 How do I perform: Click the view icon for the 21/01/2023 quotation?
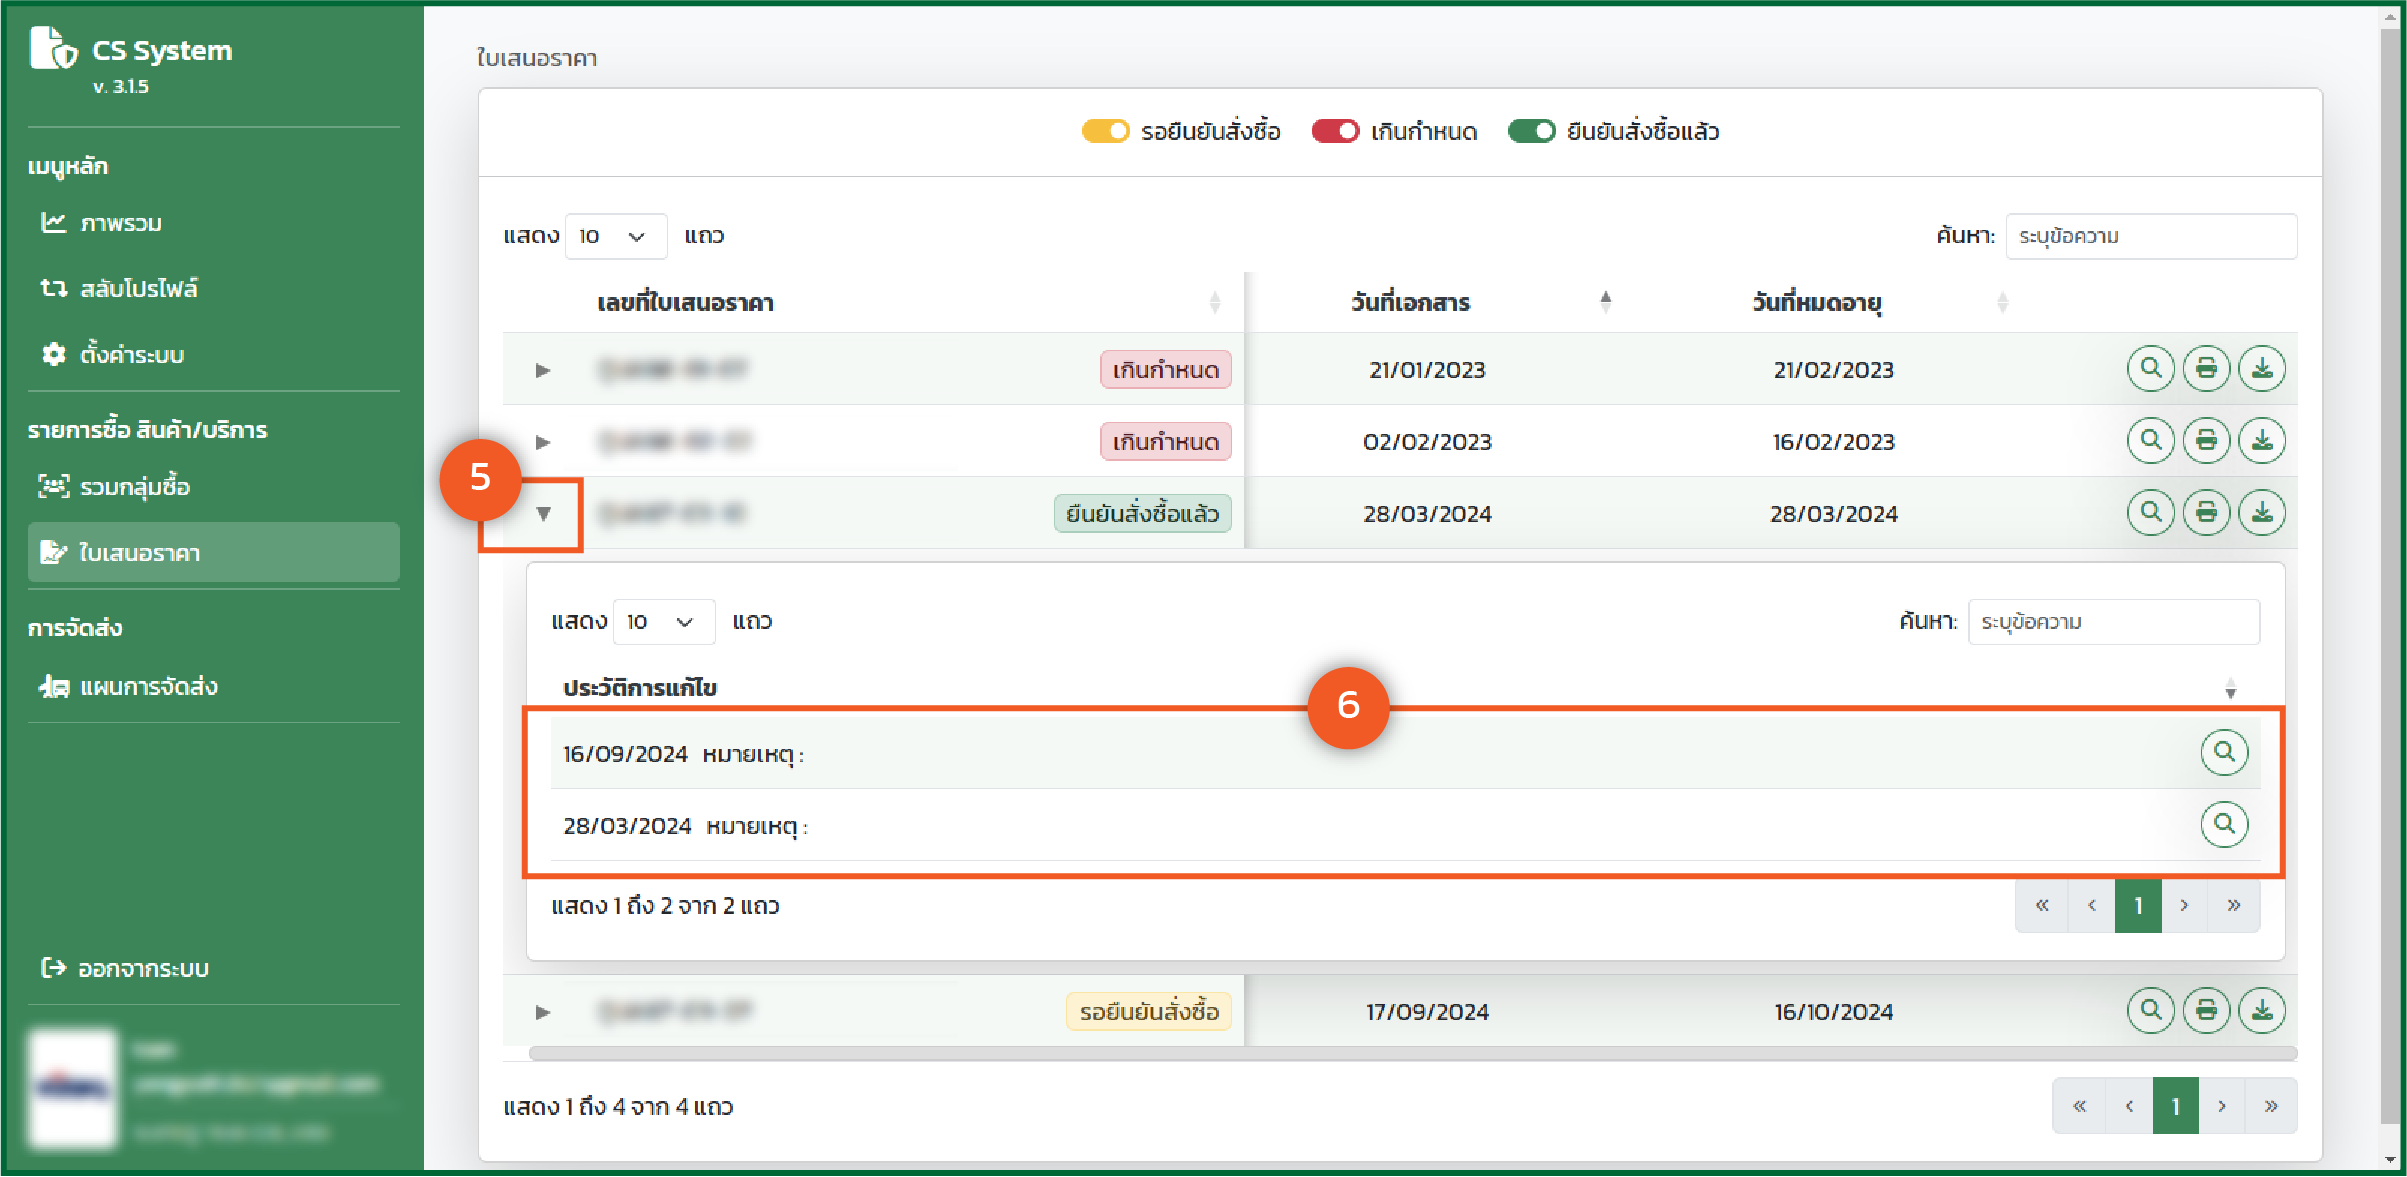[x=2150, y=369]
